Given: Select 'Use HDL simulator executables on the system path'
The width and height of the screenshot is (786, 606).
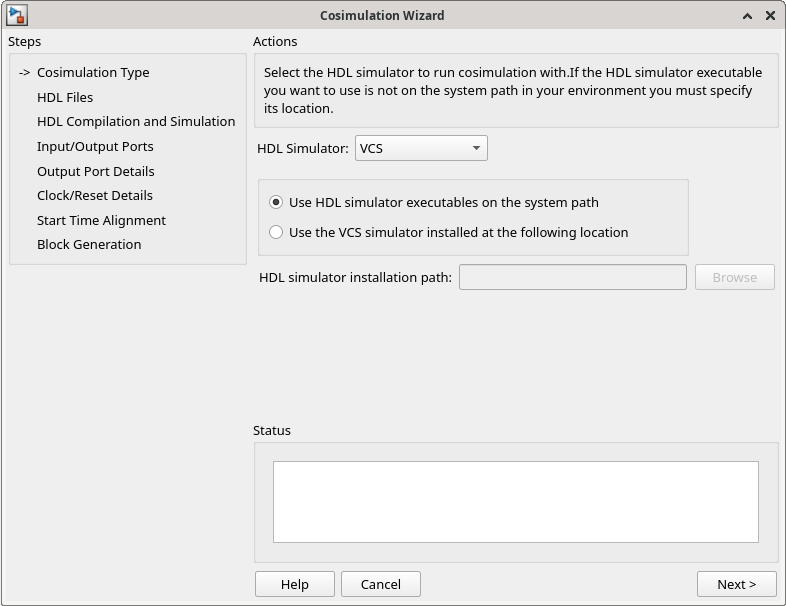Looking at the screenshot, I should click(x=277, y=202).
